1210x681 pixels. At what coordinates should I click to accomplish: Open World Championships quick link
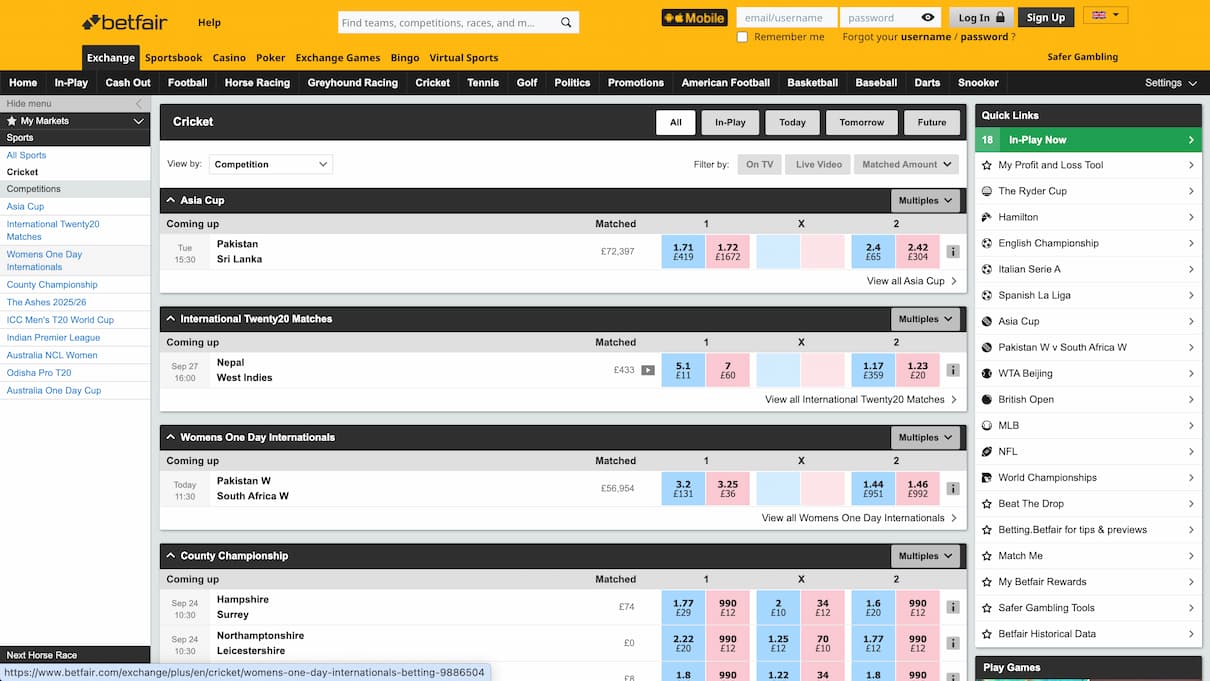click(x=1088, y=477)
